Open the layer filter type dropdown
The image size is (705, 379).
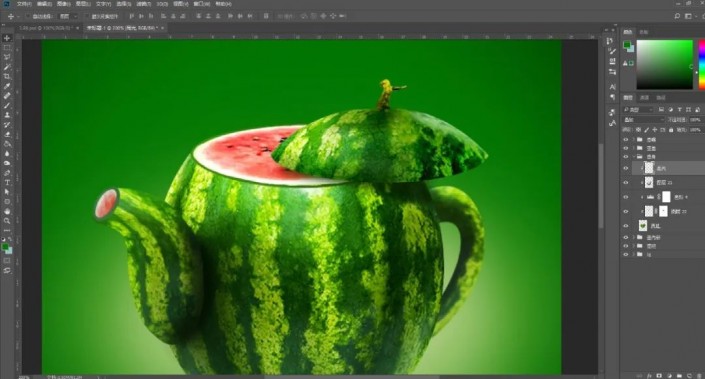pyautogui.click(x=638, y=110)
